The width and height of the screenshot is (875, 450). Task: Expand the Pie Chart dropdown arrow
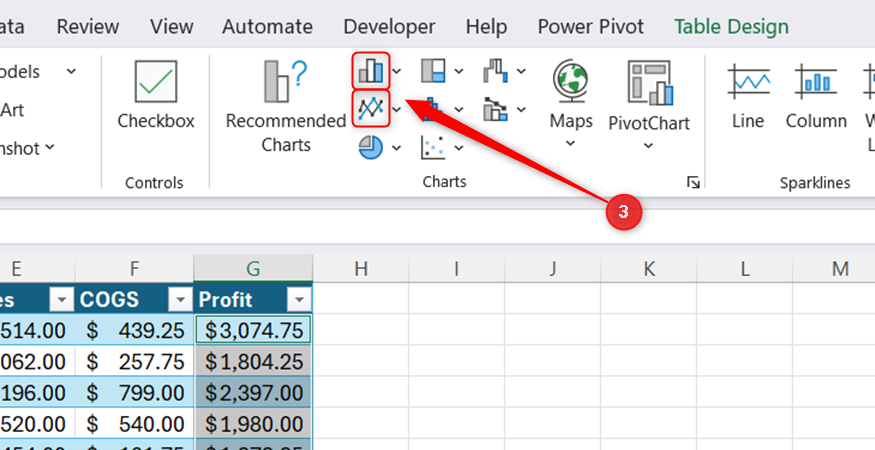[x=396, y=148]
